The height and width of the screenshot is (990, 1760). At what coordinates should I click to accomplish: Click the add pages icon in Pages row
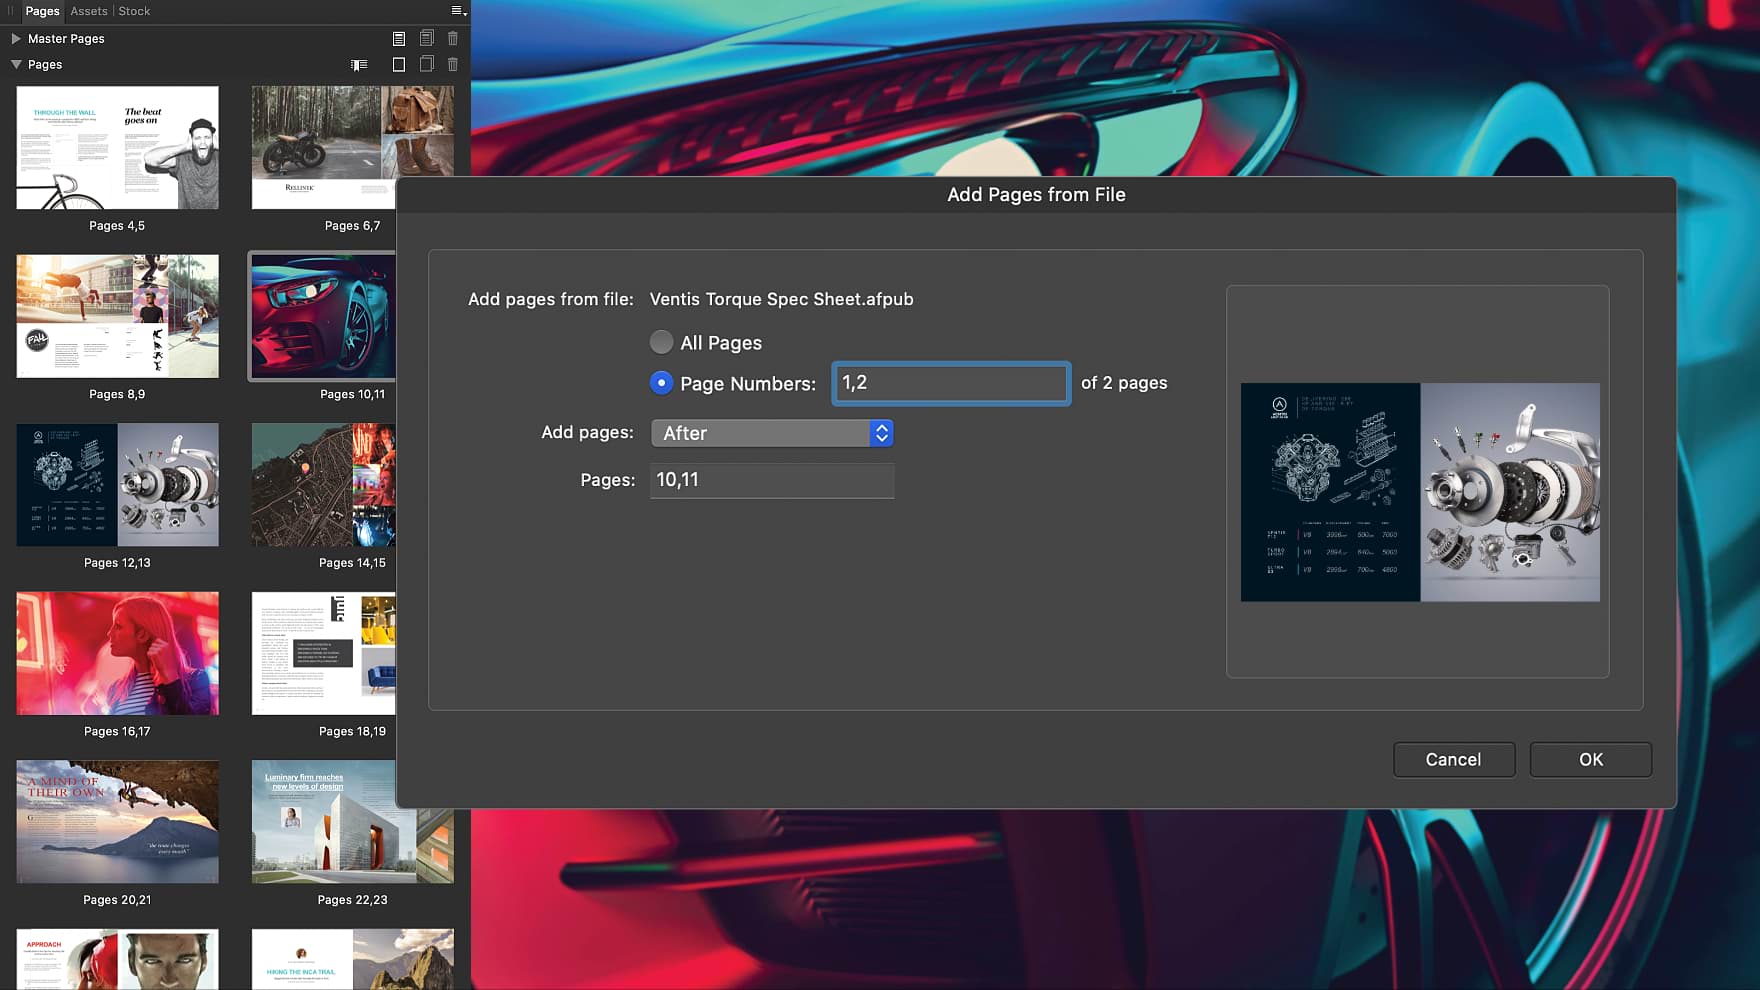pyautogui.click(x=399, y=64)
